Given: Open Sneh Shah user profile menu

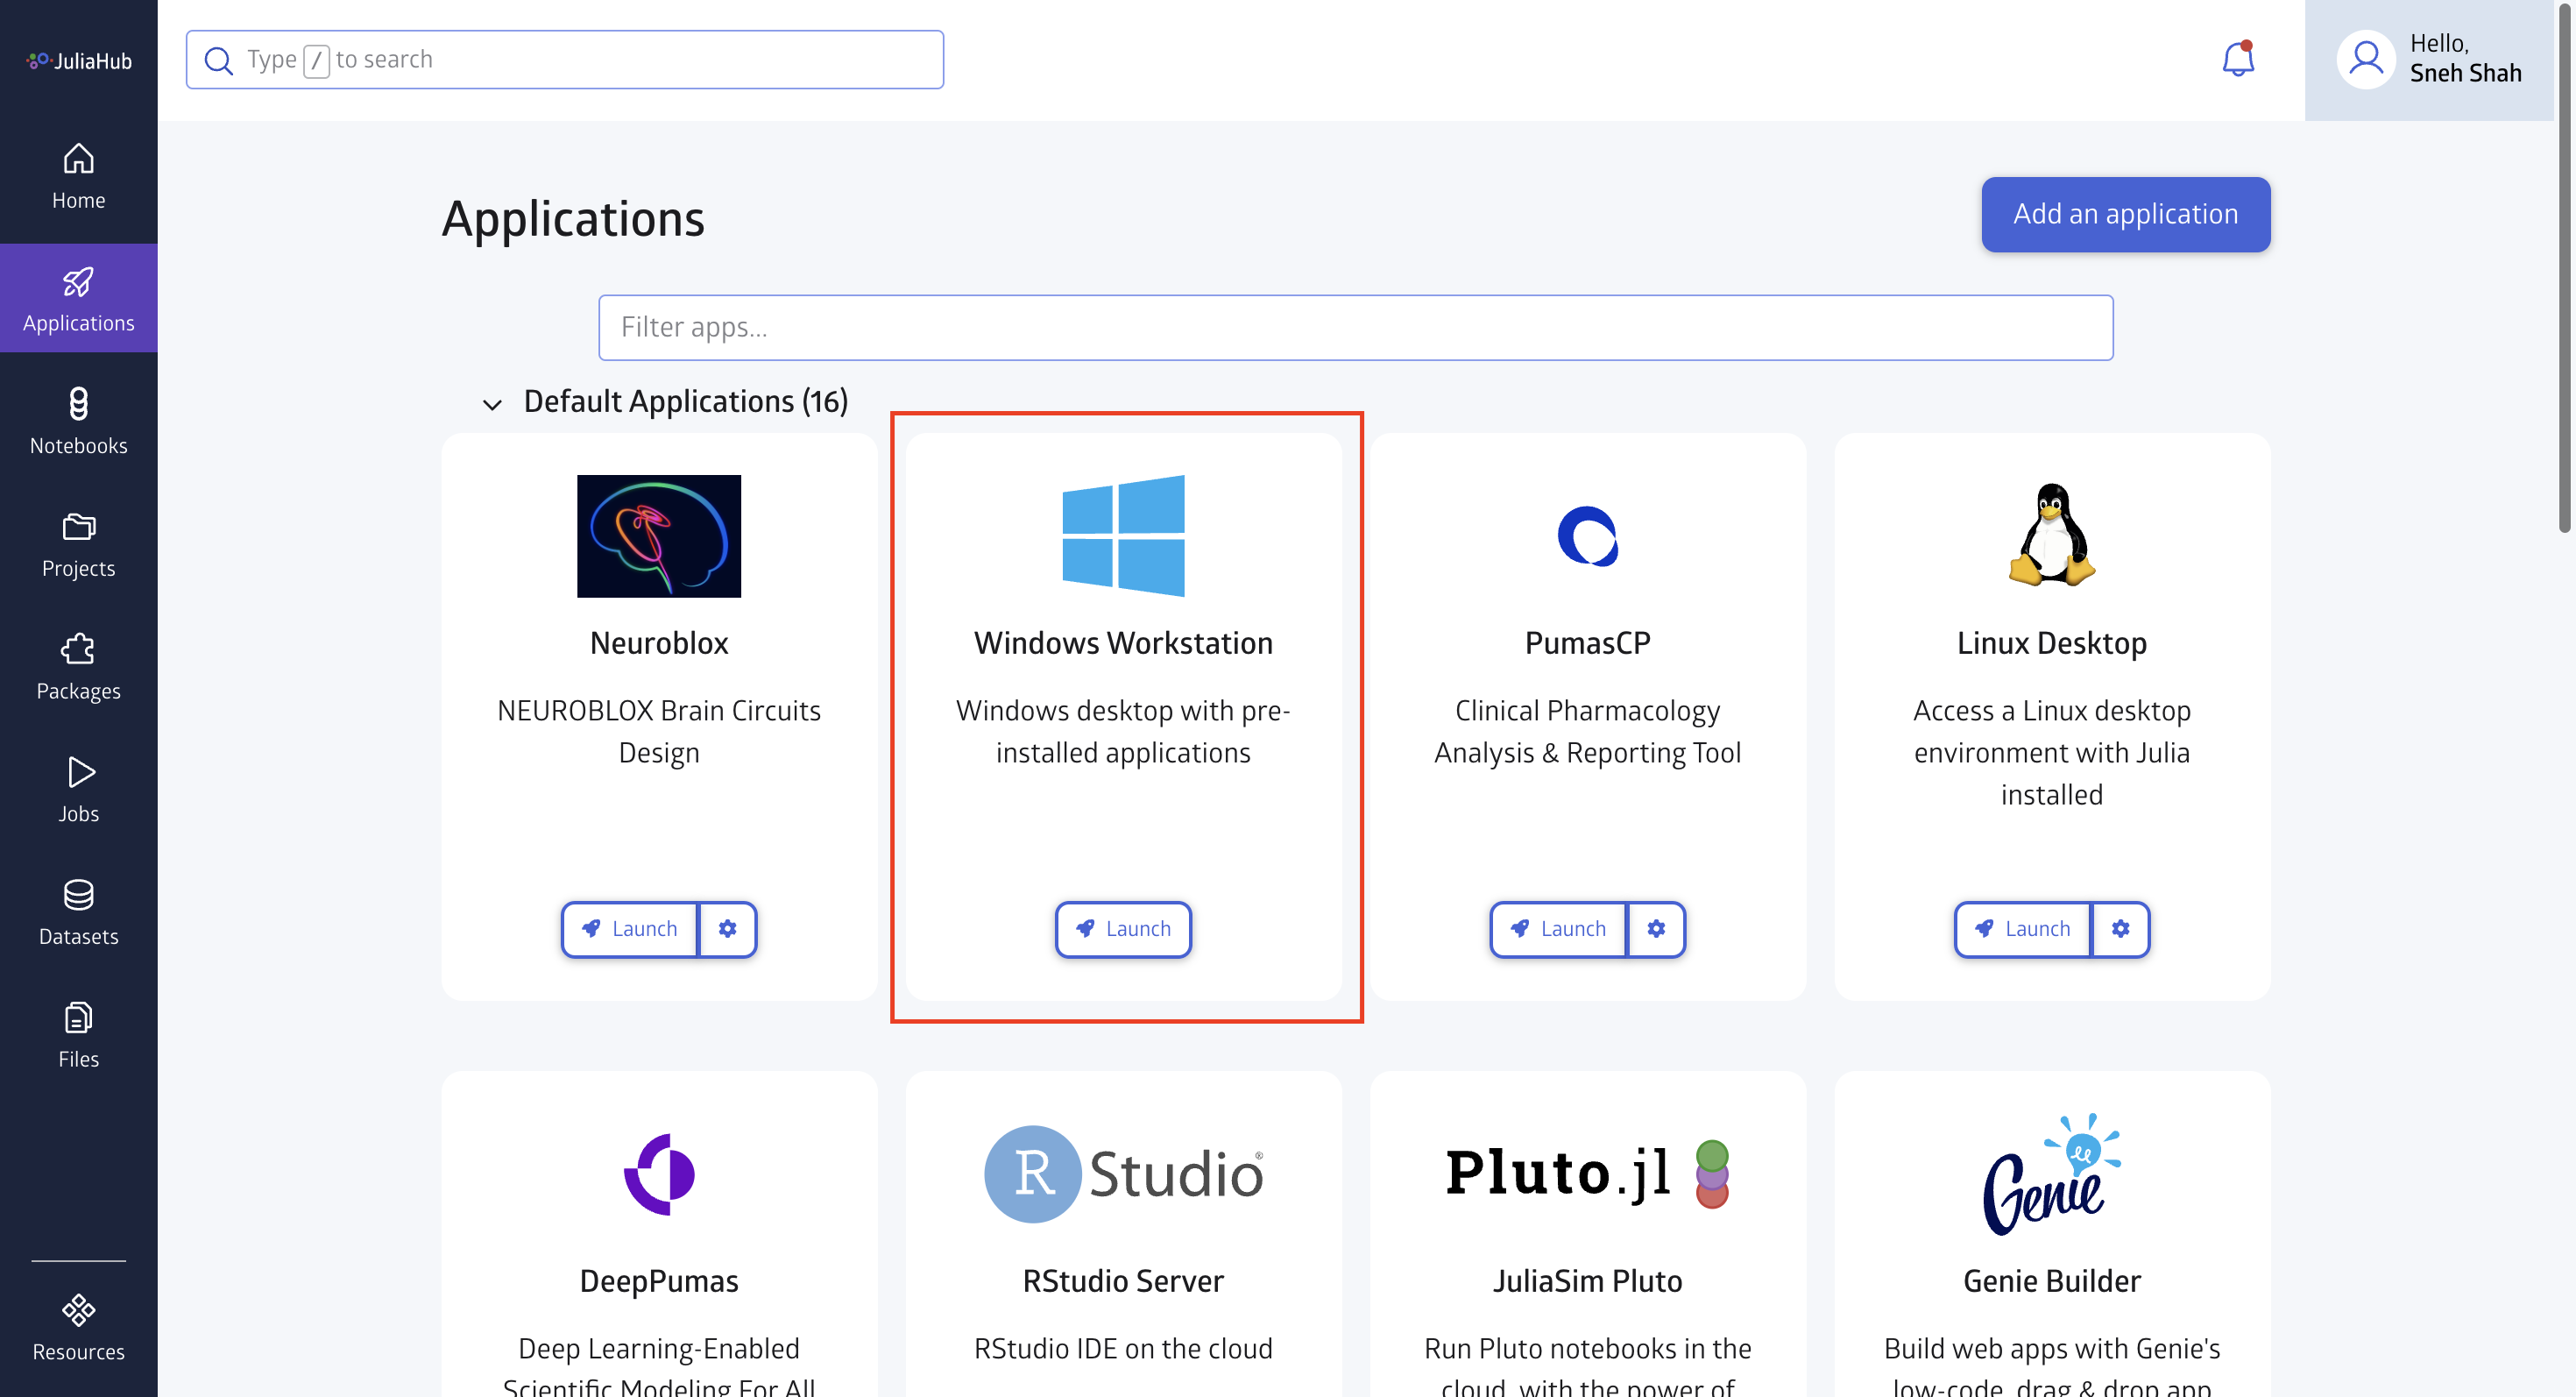Looking at the screenshot, I should pos(2429,60).
